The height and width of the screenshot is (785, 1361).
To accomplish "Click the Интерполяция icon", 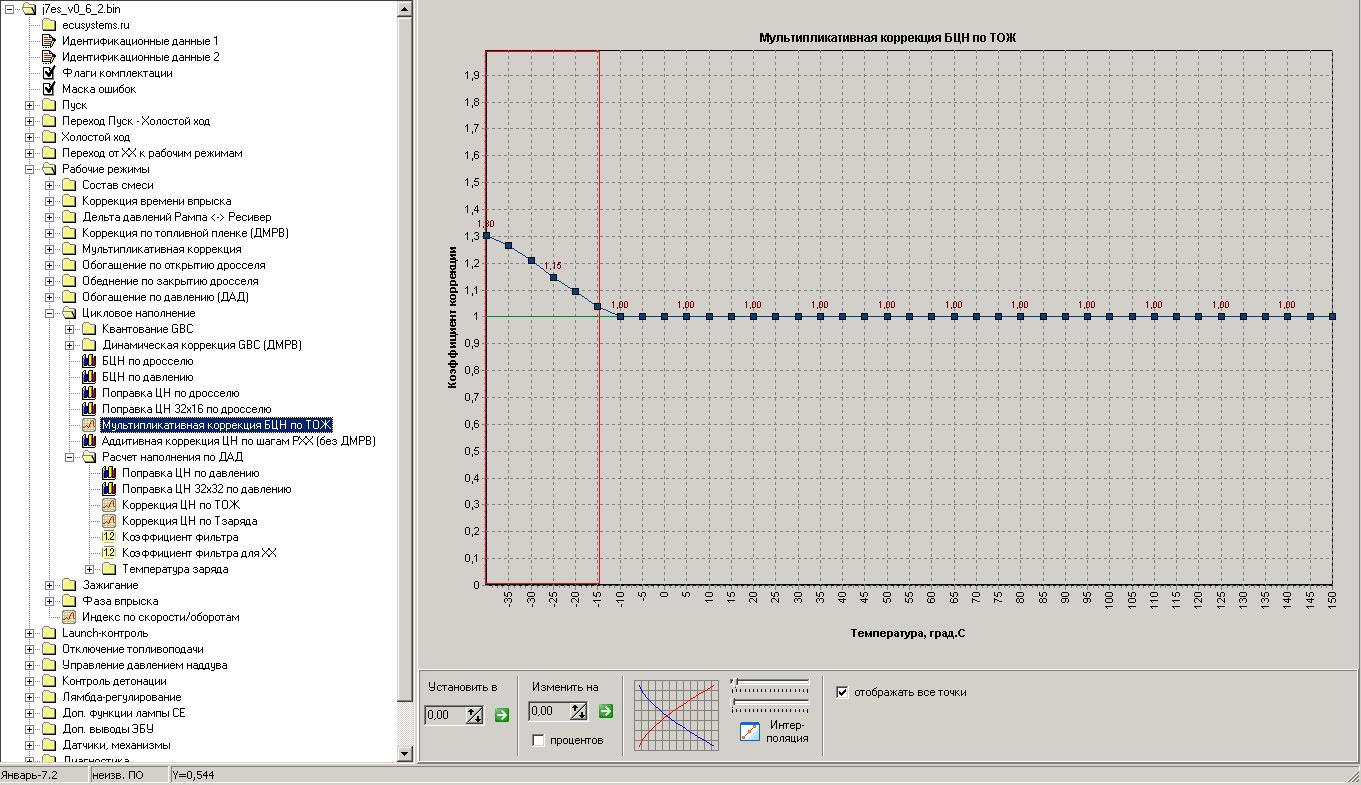I will [x=750, y=732].
